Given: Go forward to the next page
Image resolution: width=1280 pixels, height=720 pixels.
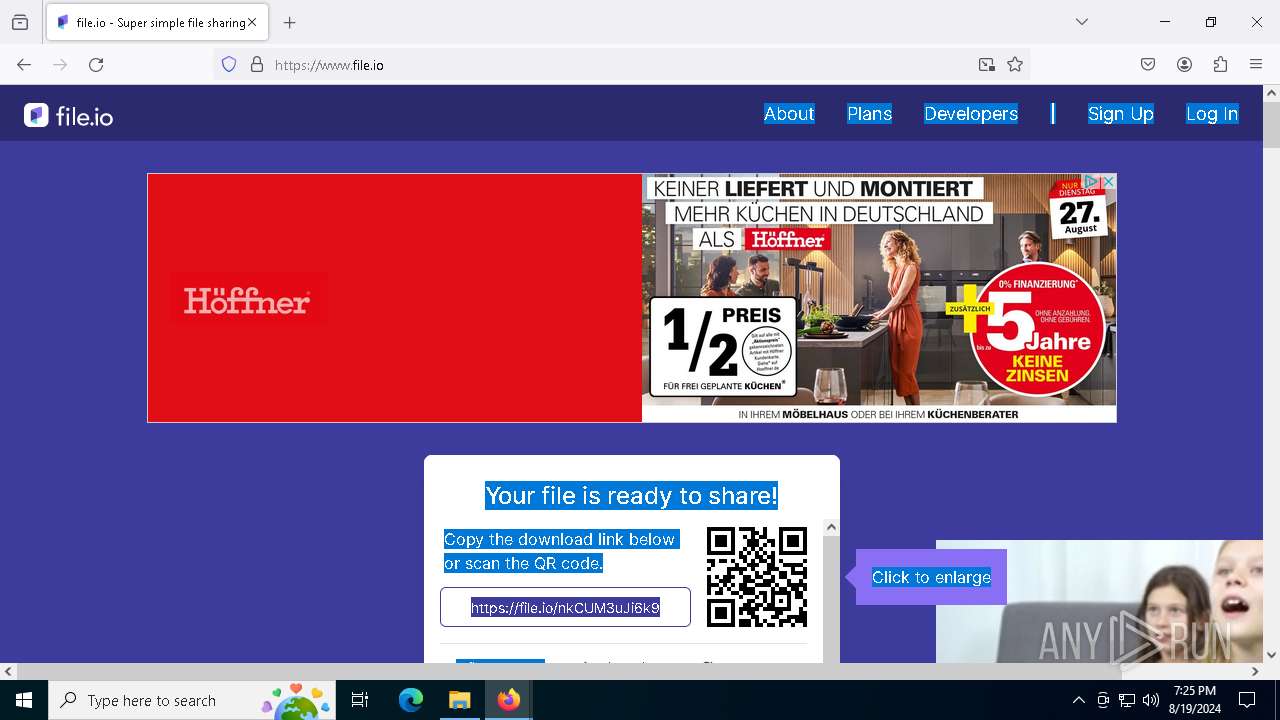Looking at the screenshot, I should [x=60, y=65].
